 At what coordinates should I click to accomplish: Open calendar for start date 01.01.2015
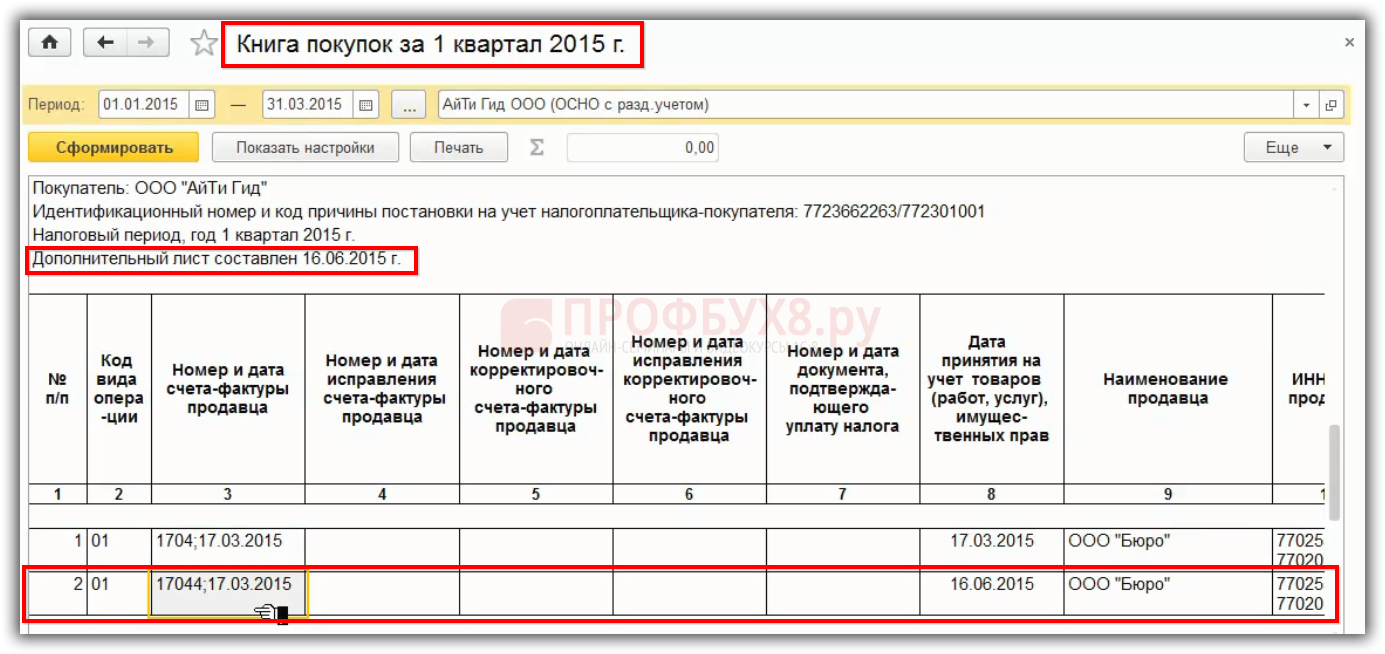(201, 105)
